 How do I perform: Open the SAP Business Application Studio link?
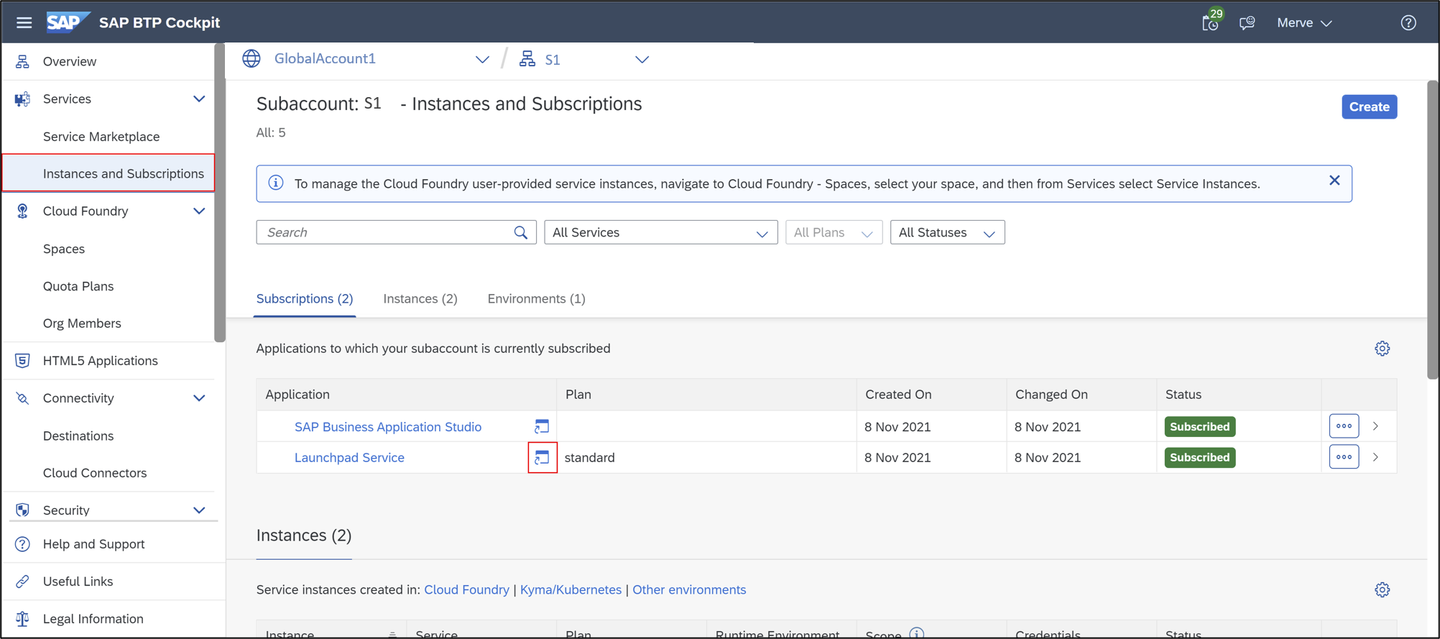[388, 427]
